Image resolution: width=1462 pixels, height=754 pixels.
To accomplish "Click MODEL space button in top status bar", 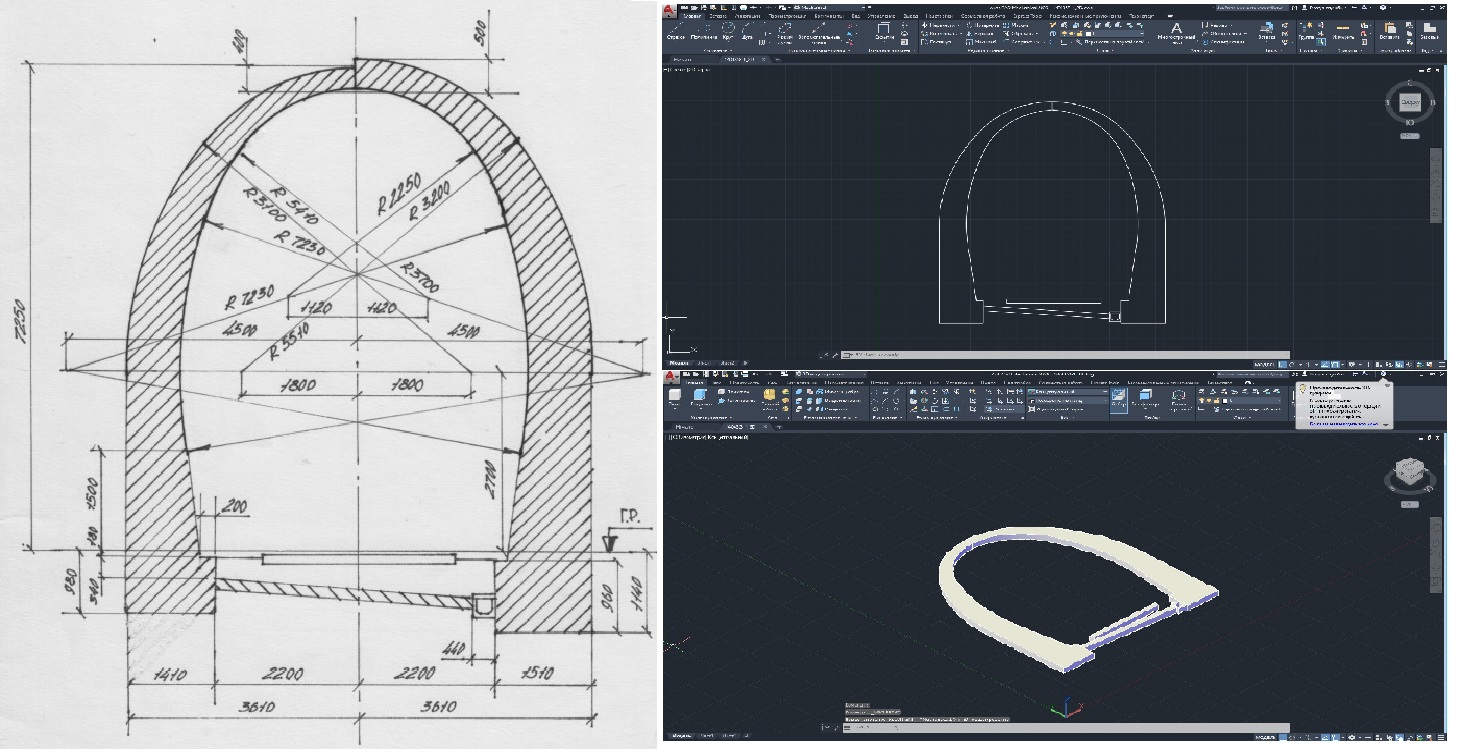I will (x=1265, y=364).
